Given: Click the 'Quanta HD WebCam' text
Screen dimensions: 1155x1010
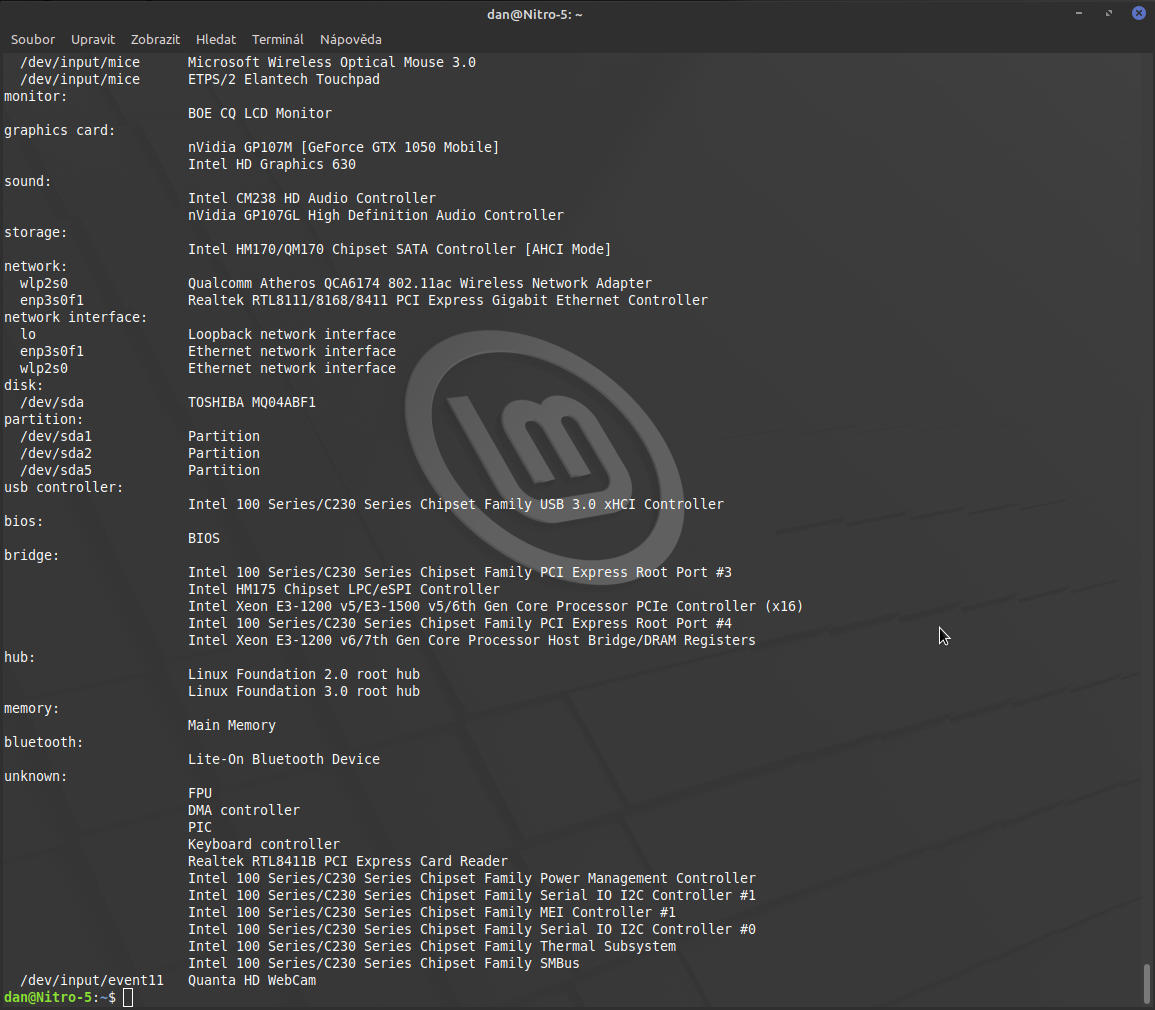Looking at the screenshot, I should pos(252,980).
